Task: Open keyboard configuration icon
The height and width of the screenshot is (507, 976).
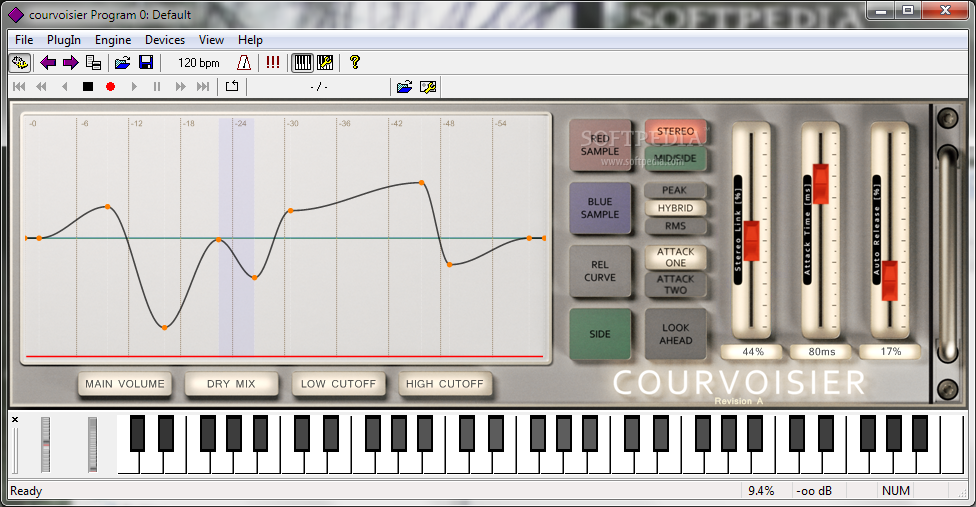Action: [325, 62]
